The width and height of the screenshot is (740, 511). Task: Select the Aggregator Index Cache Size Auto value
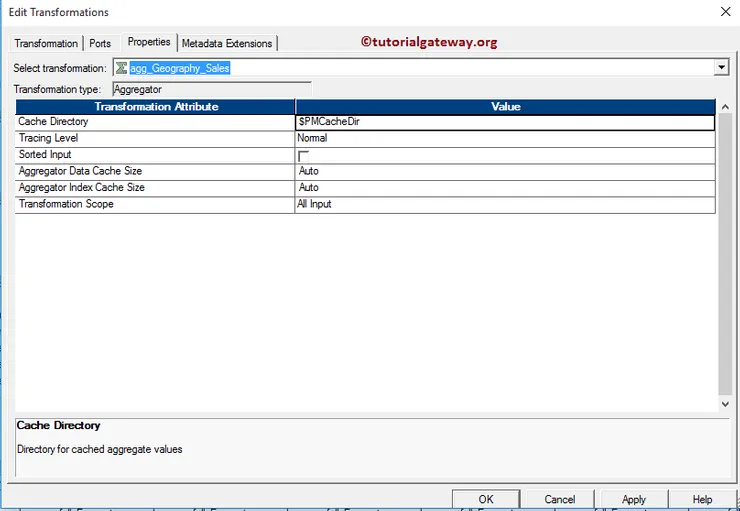coord(505,188)
